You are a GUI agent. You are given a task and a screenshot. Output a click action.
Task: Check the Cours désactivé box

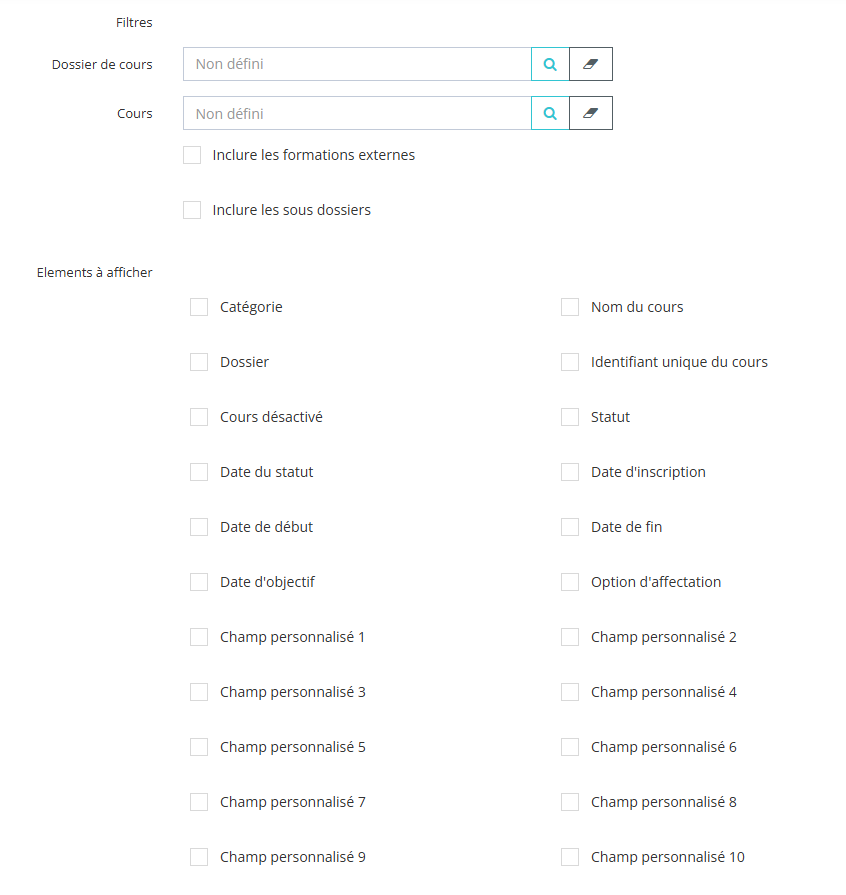[x=199, y=417]
